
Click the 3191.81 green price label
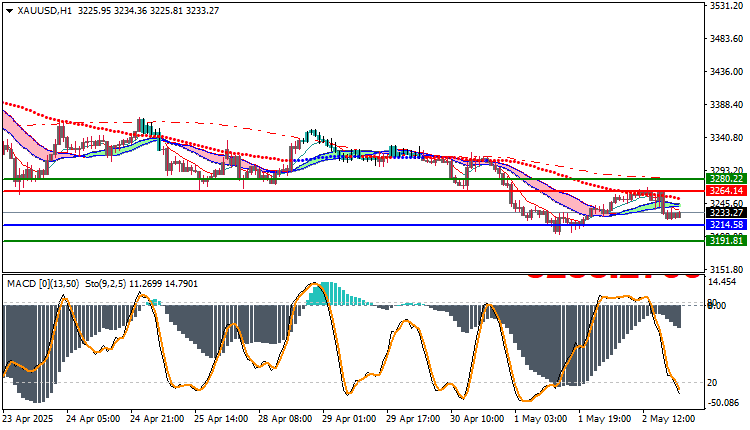pos(727,241)
